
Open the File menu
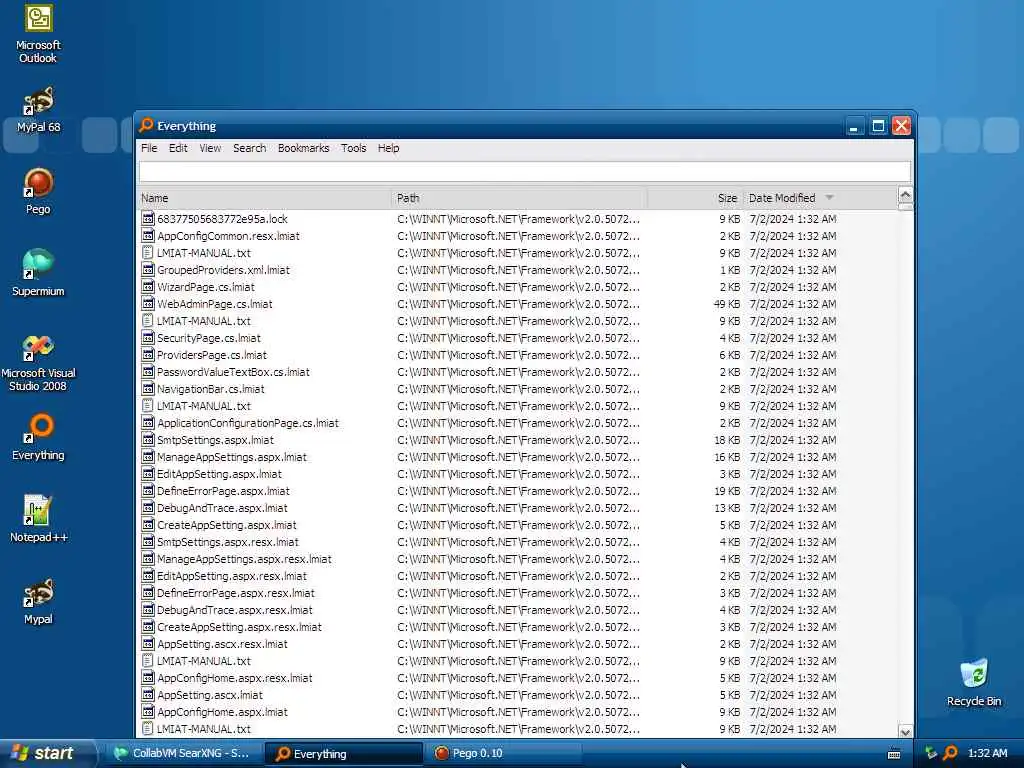click(x=149, y=148)
